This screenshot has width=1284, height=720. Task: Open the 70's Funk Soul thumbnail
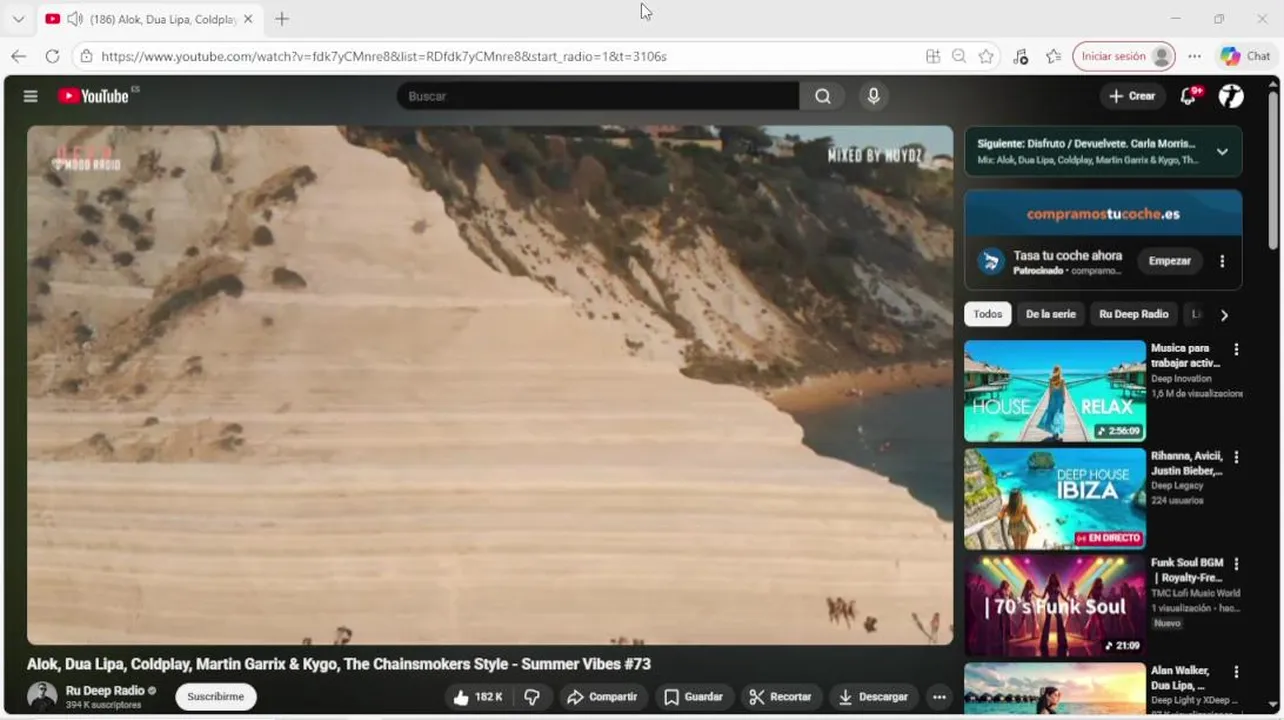[1055, 606]
